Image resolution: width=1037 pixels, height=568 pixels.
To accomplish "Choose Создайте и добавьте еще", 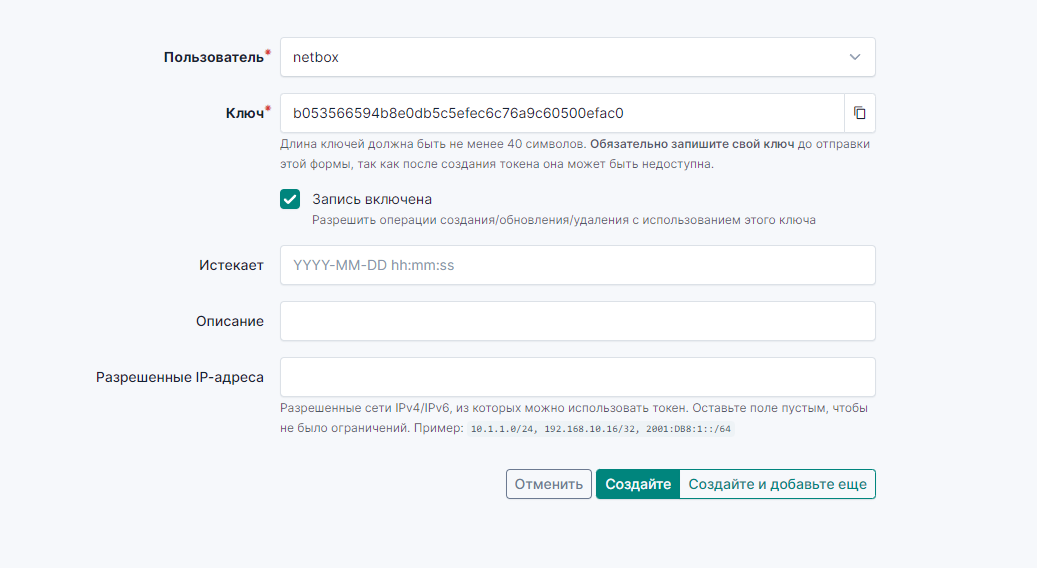I will pyautogui.click(x=777, y=484).
